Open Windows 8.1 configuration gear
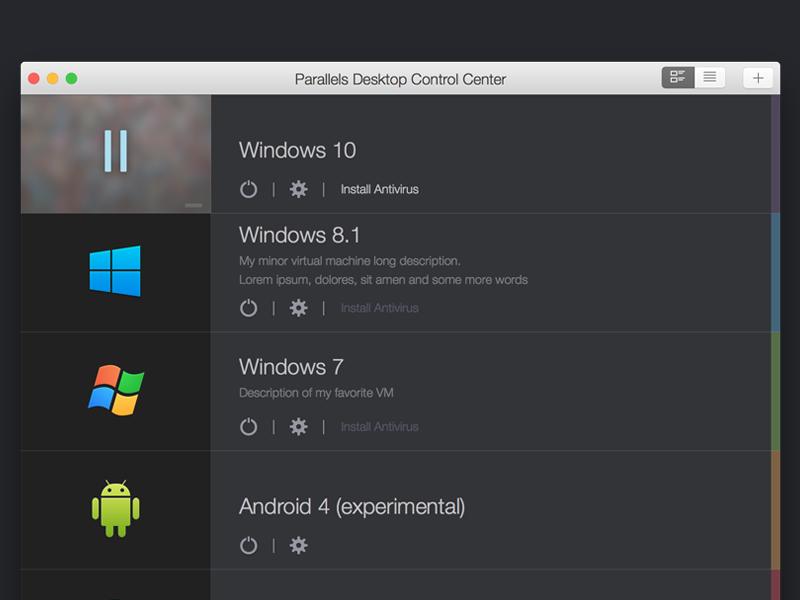The image size is (800, 600). pyautogui.click(x=298, y=308)
